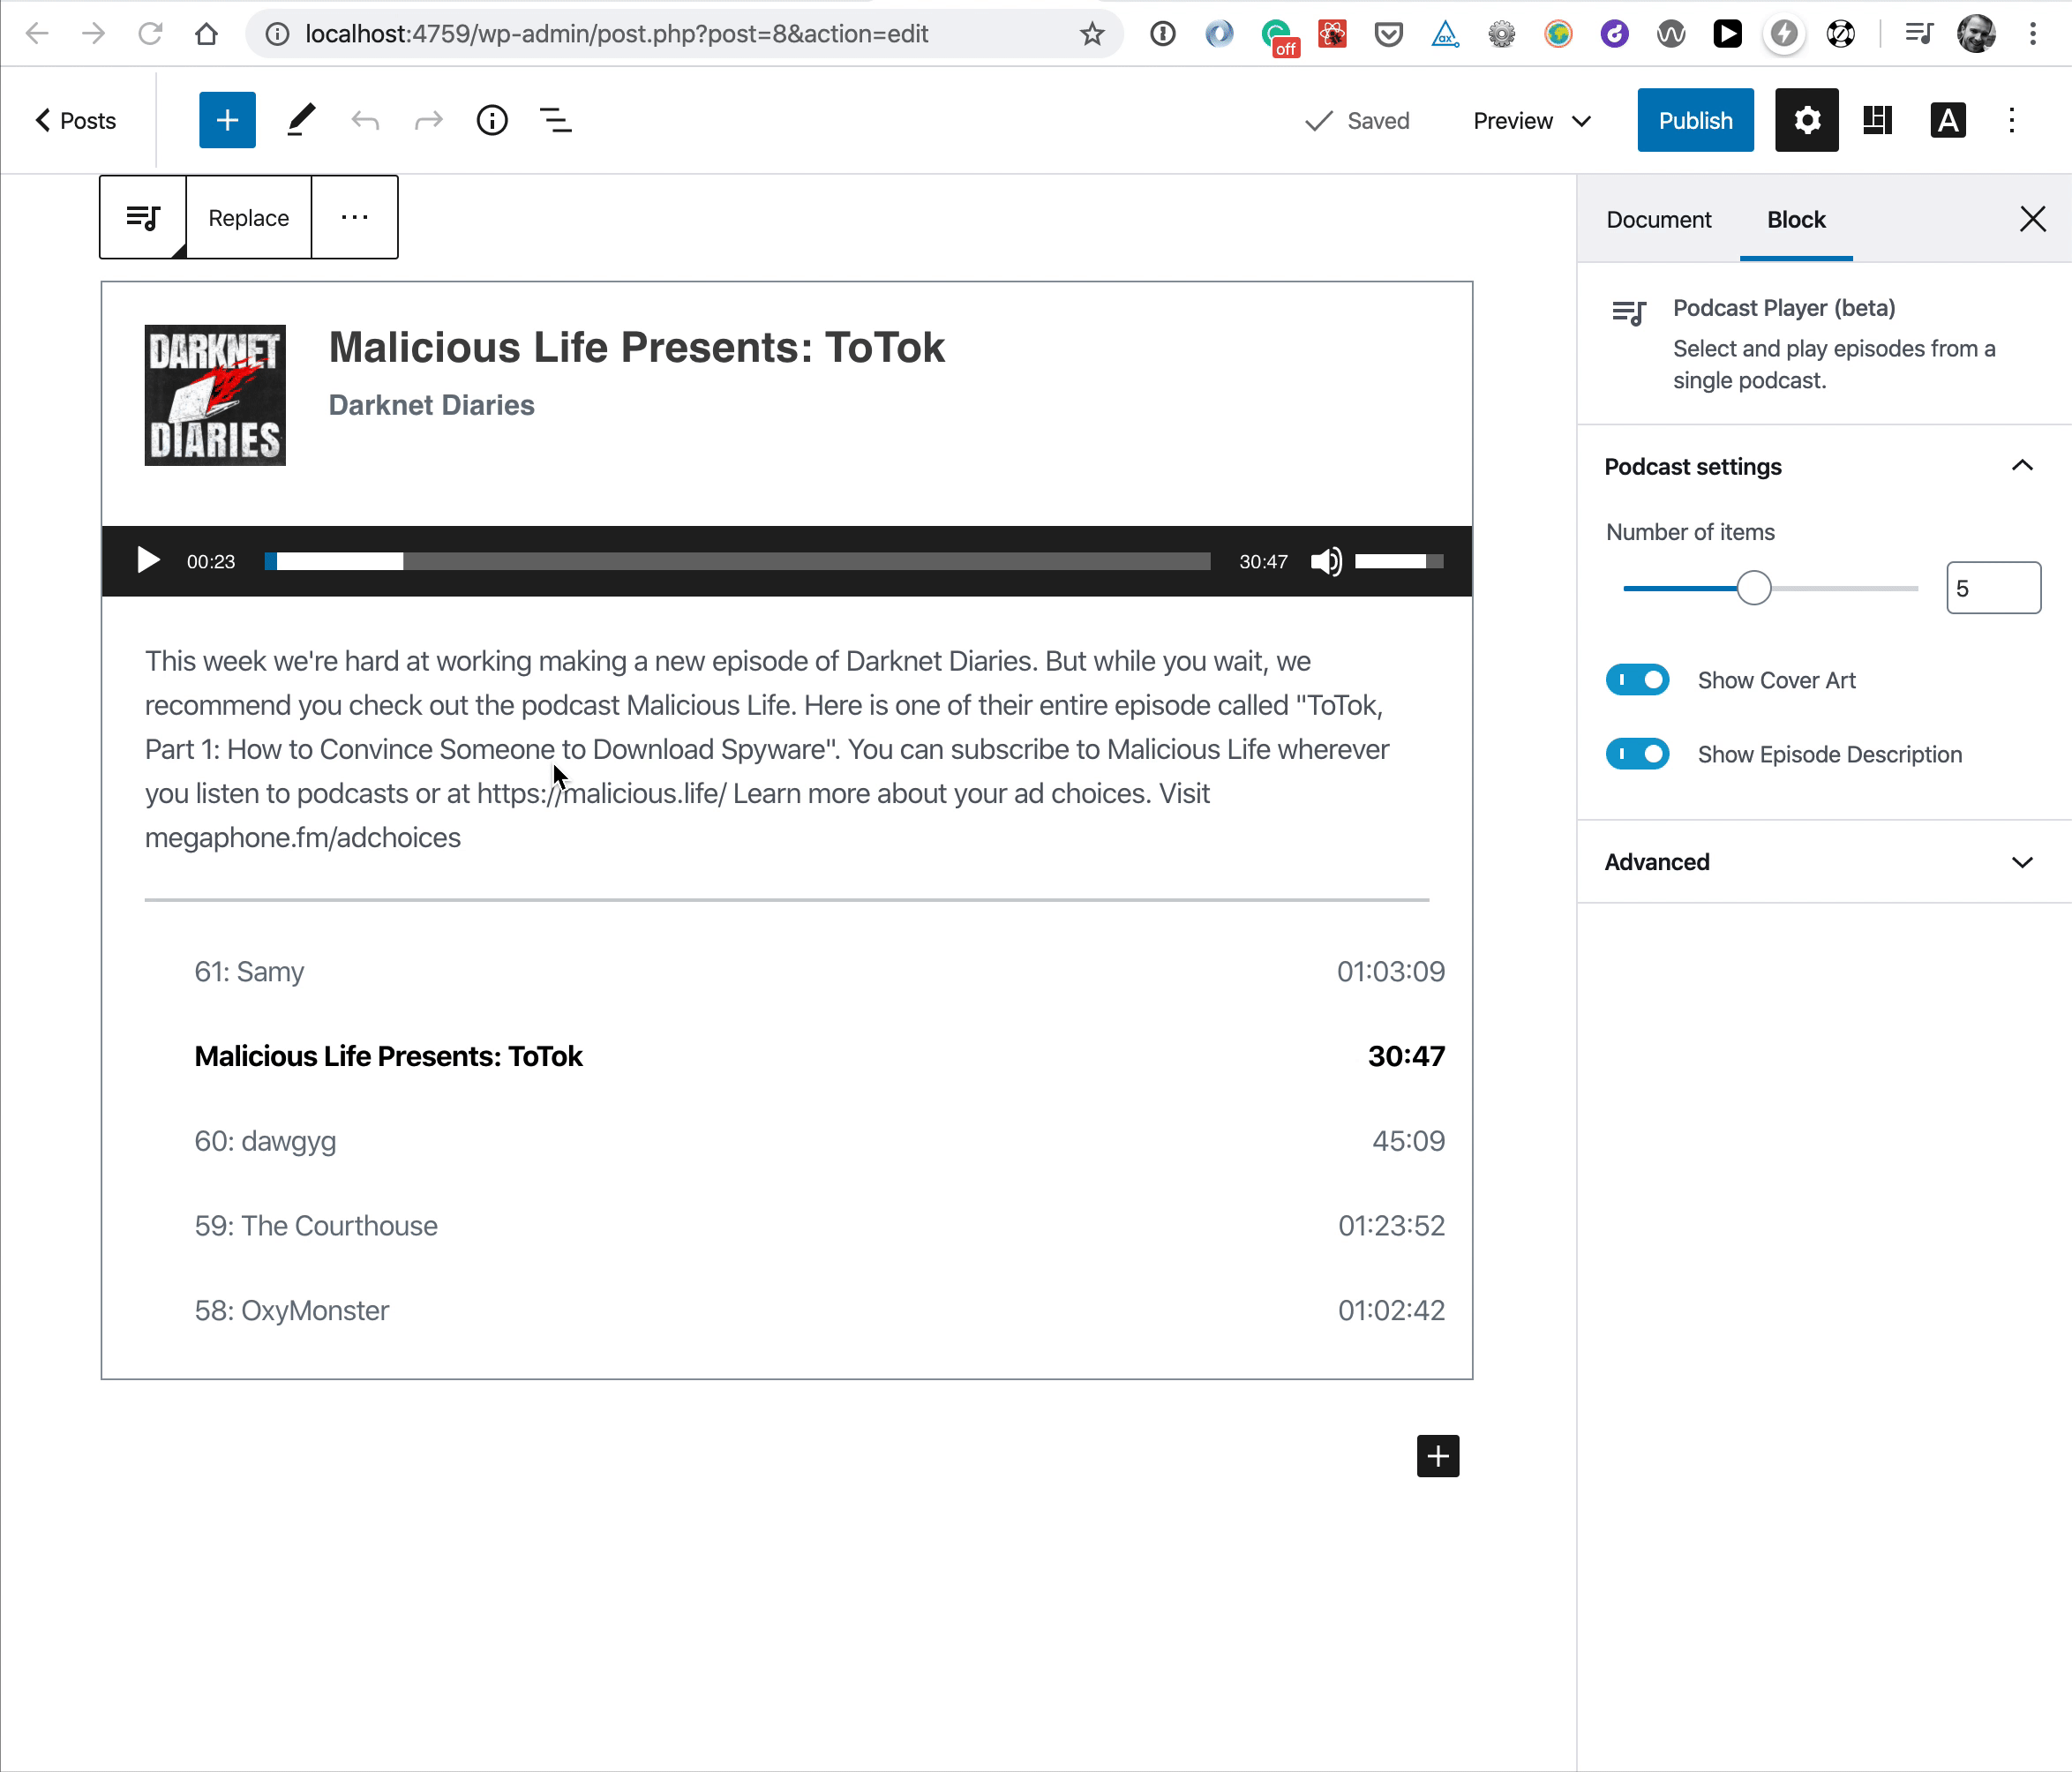
Task: Open the Jetpack sidebar icon
Action: pos(1877,121)
